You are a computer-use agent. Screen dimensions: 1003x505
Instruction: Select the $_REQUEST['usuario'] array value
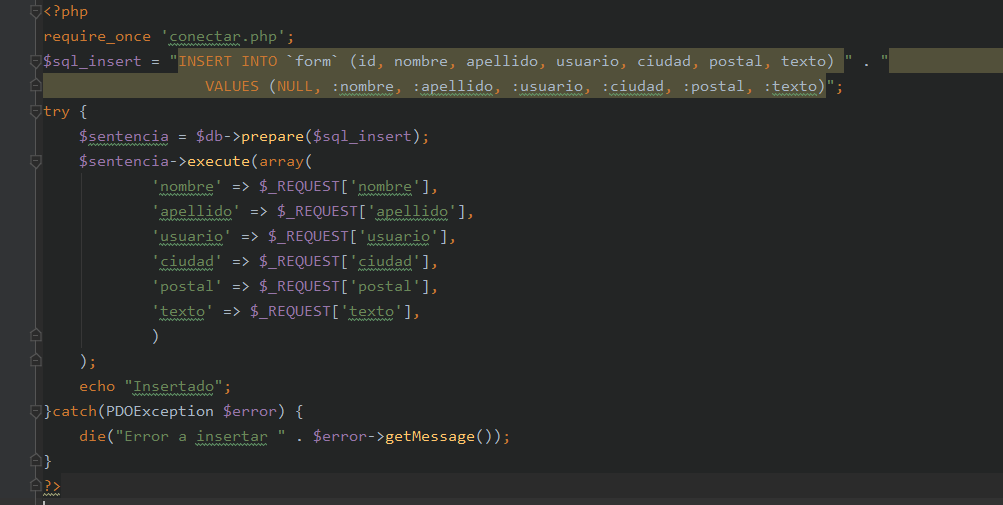(x=361, y=236)
